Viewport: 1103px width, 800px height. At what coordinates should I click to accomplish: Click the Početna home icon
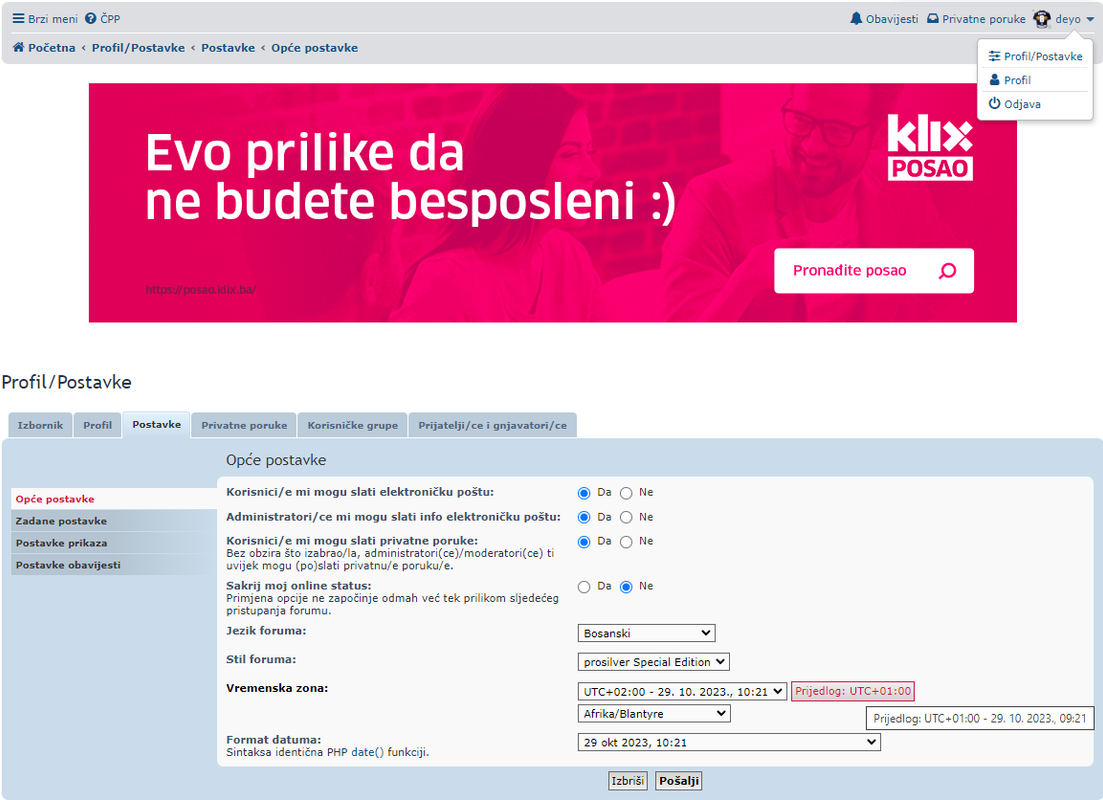tap(19, 48)
